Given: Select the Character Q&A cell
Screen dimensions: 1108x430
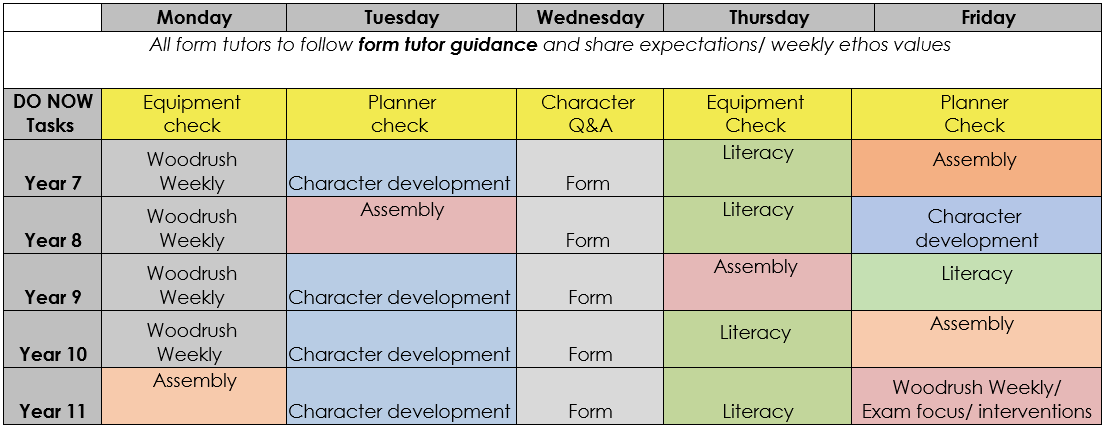Looking at the screenshot, I should (590, 114).
